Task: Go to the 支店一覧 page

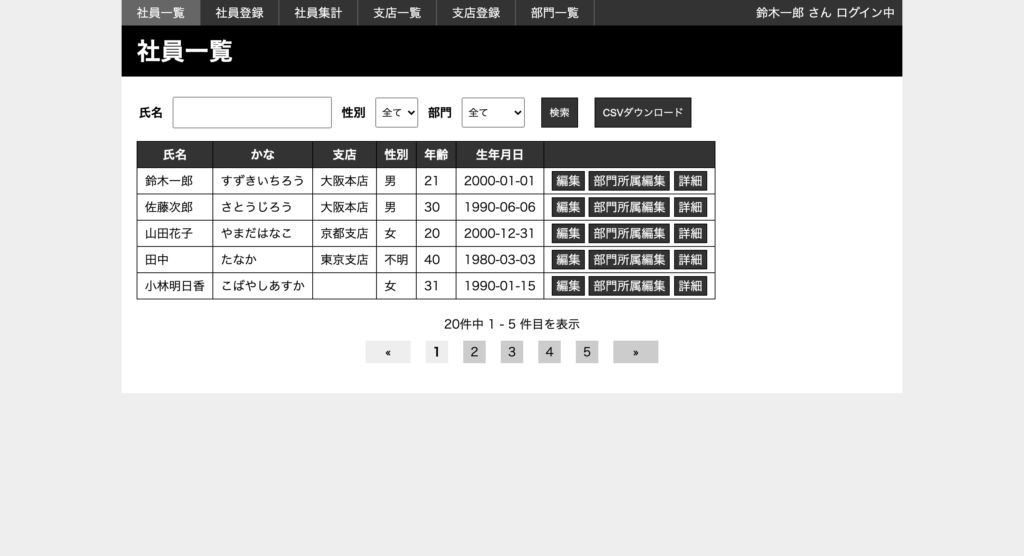Action: click(x=397, y=13)
